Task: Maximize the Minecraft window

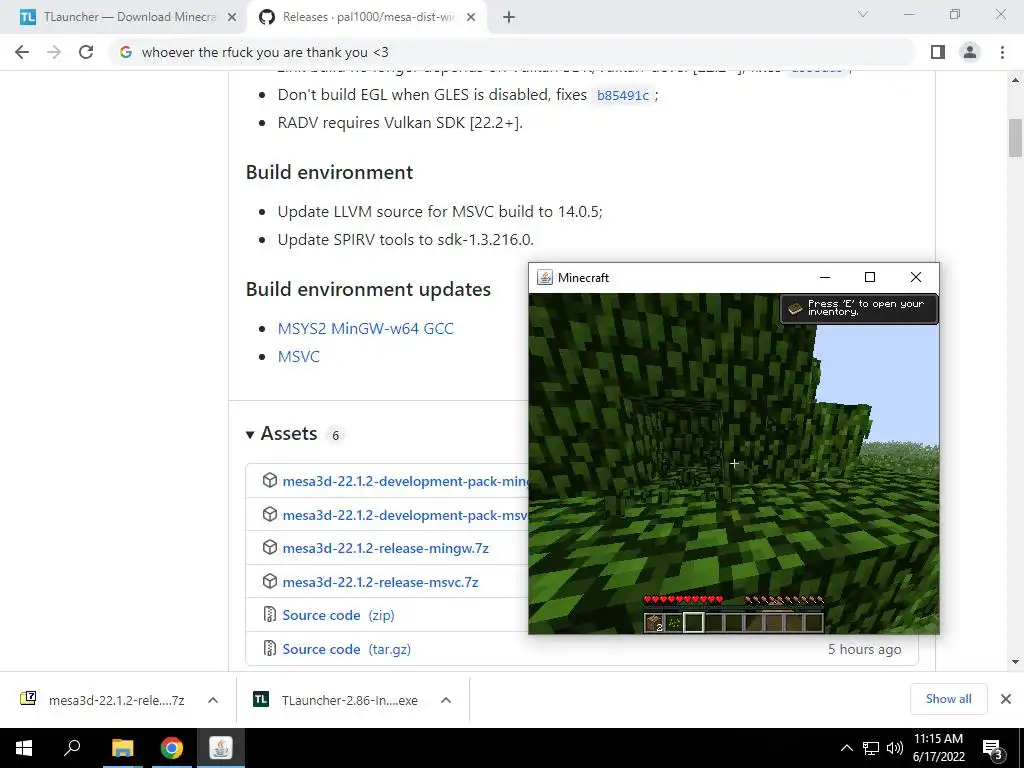Action: 870,278
